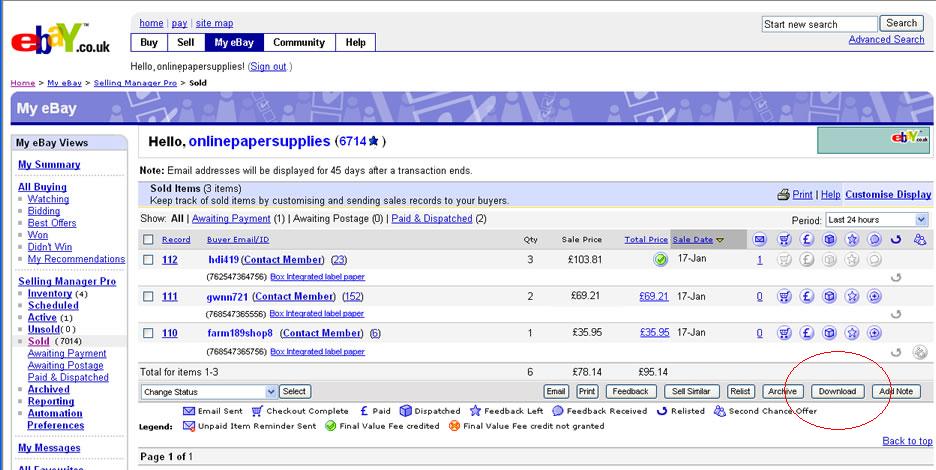The image size is (936, 470).
Task: Open the Help tab
Action: click(x=355, y=42)
